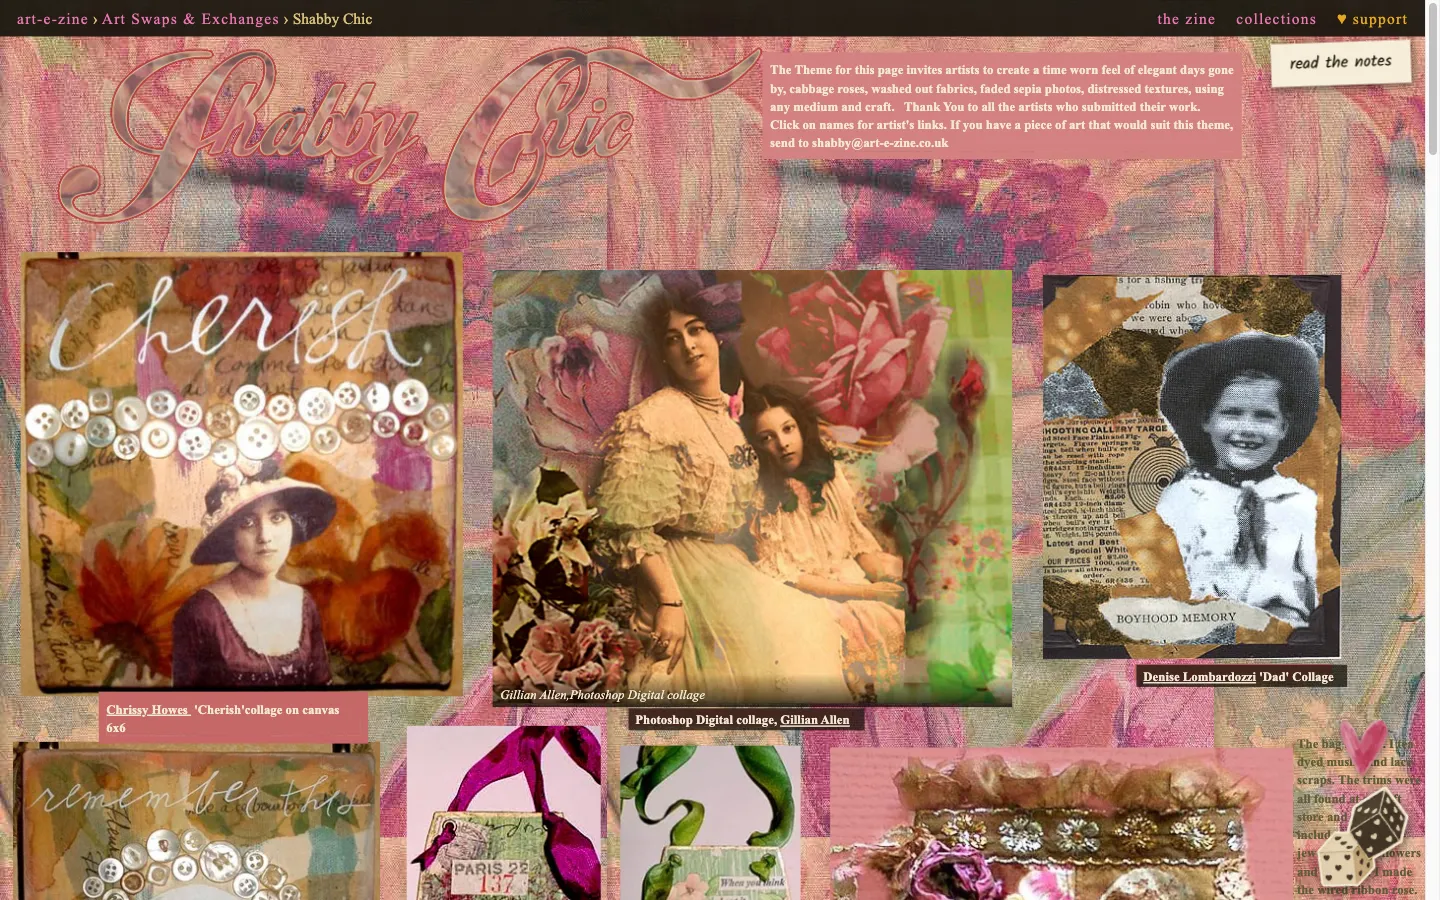The height and width of the screenshot is (900, 1440).
Task: Open the art-e-zine breadcrumb link
Action: [x=52, y=19]
